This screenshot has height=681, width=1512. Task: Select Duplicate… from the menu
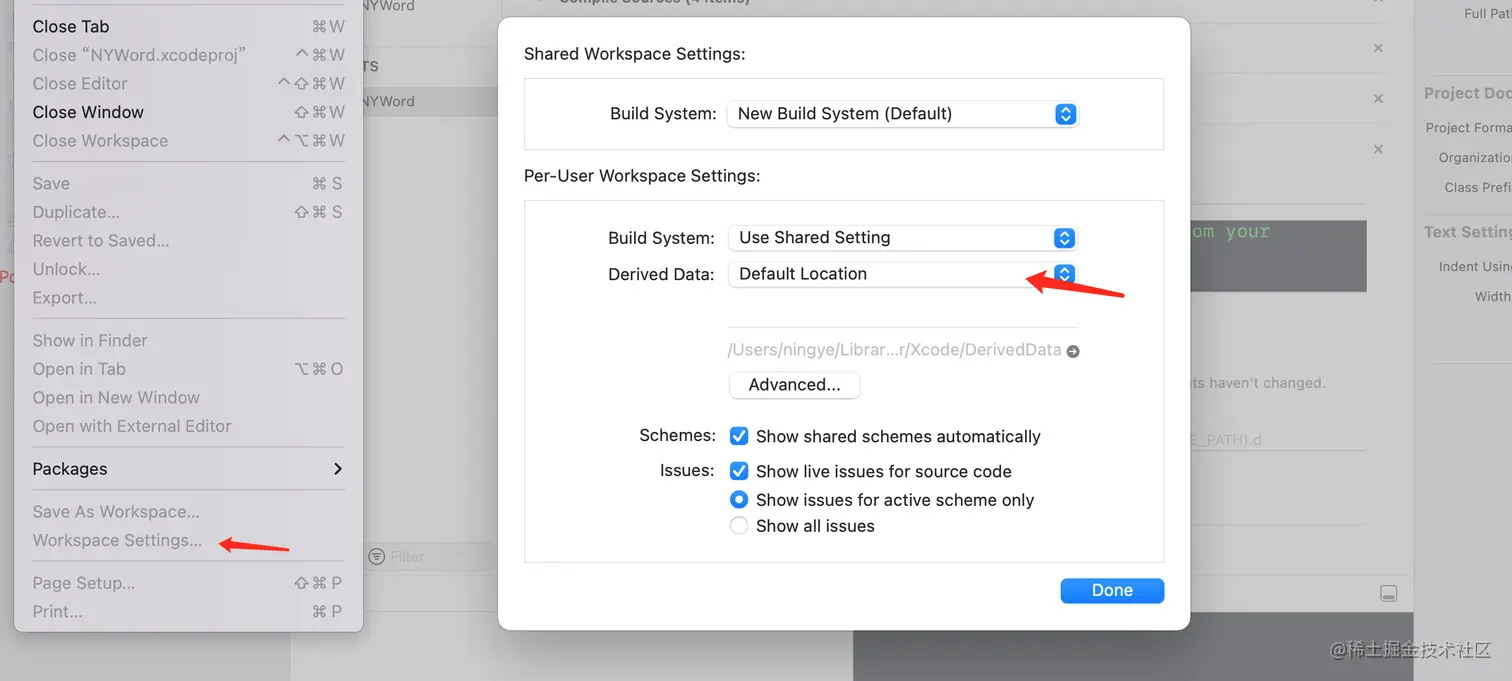[x=188, y=212]
